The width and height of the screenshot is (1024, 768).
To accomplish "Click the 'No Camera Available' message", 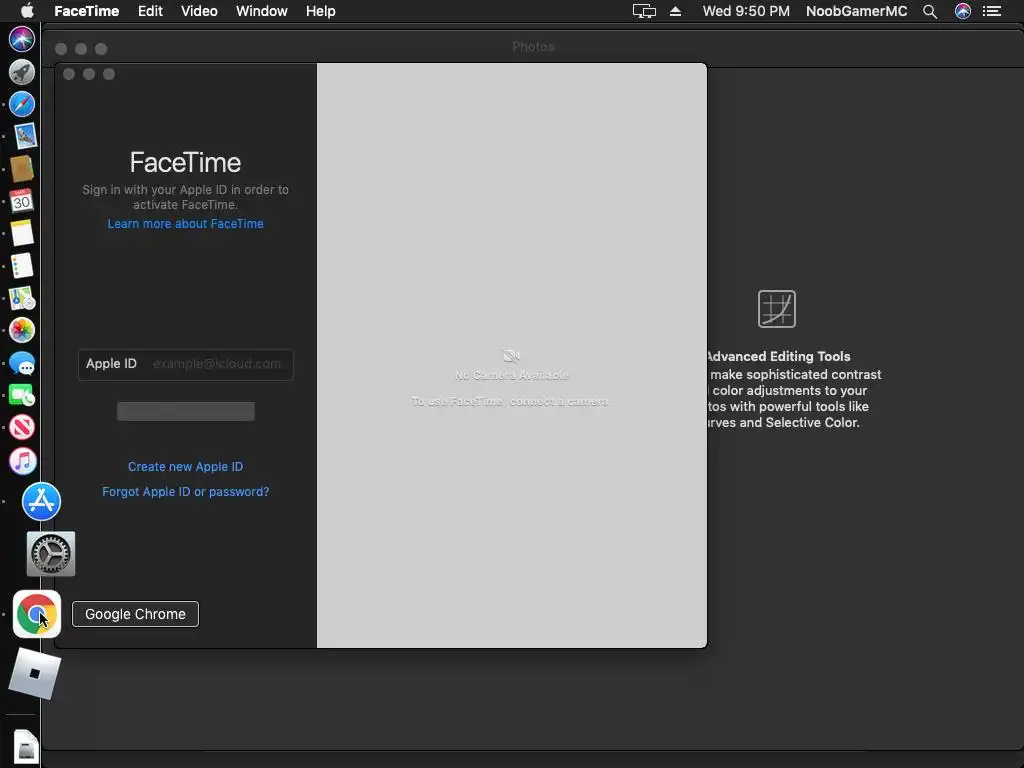I will click(x=511, y=375).
